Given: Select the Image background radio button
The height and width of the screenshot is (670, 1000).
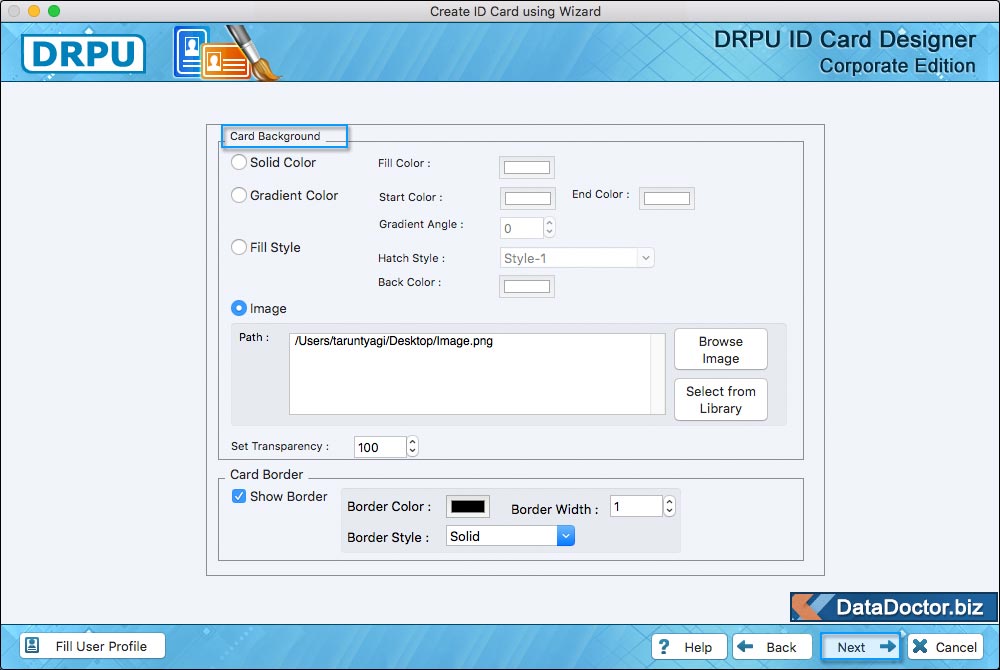Looking at the screenshot, I should tap(239, 308).
